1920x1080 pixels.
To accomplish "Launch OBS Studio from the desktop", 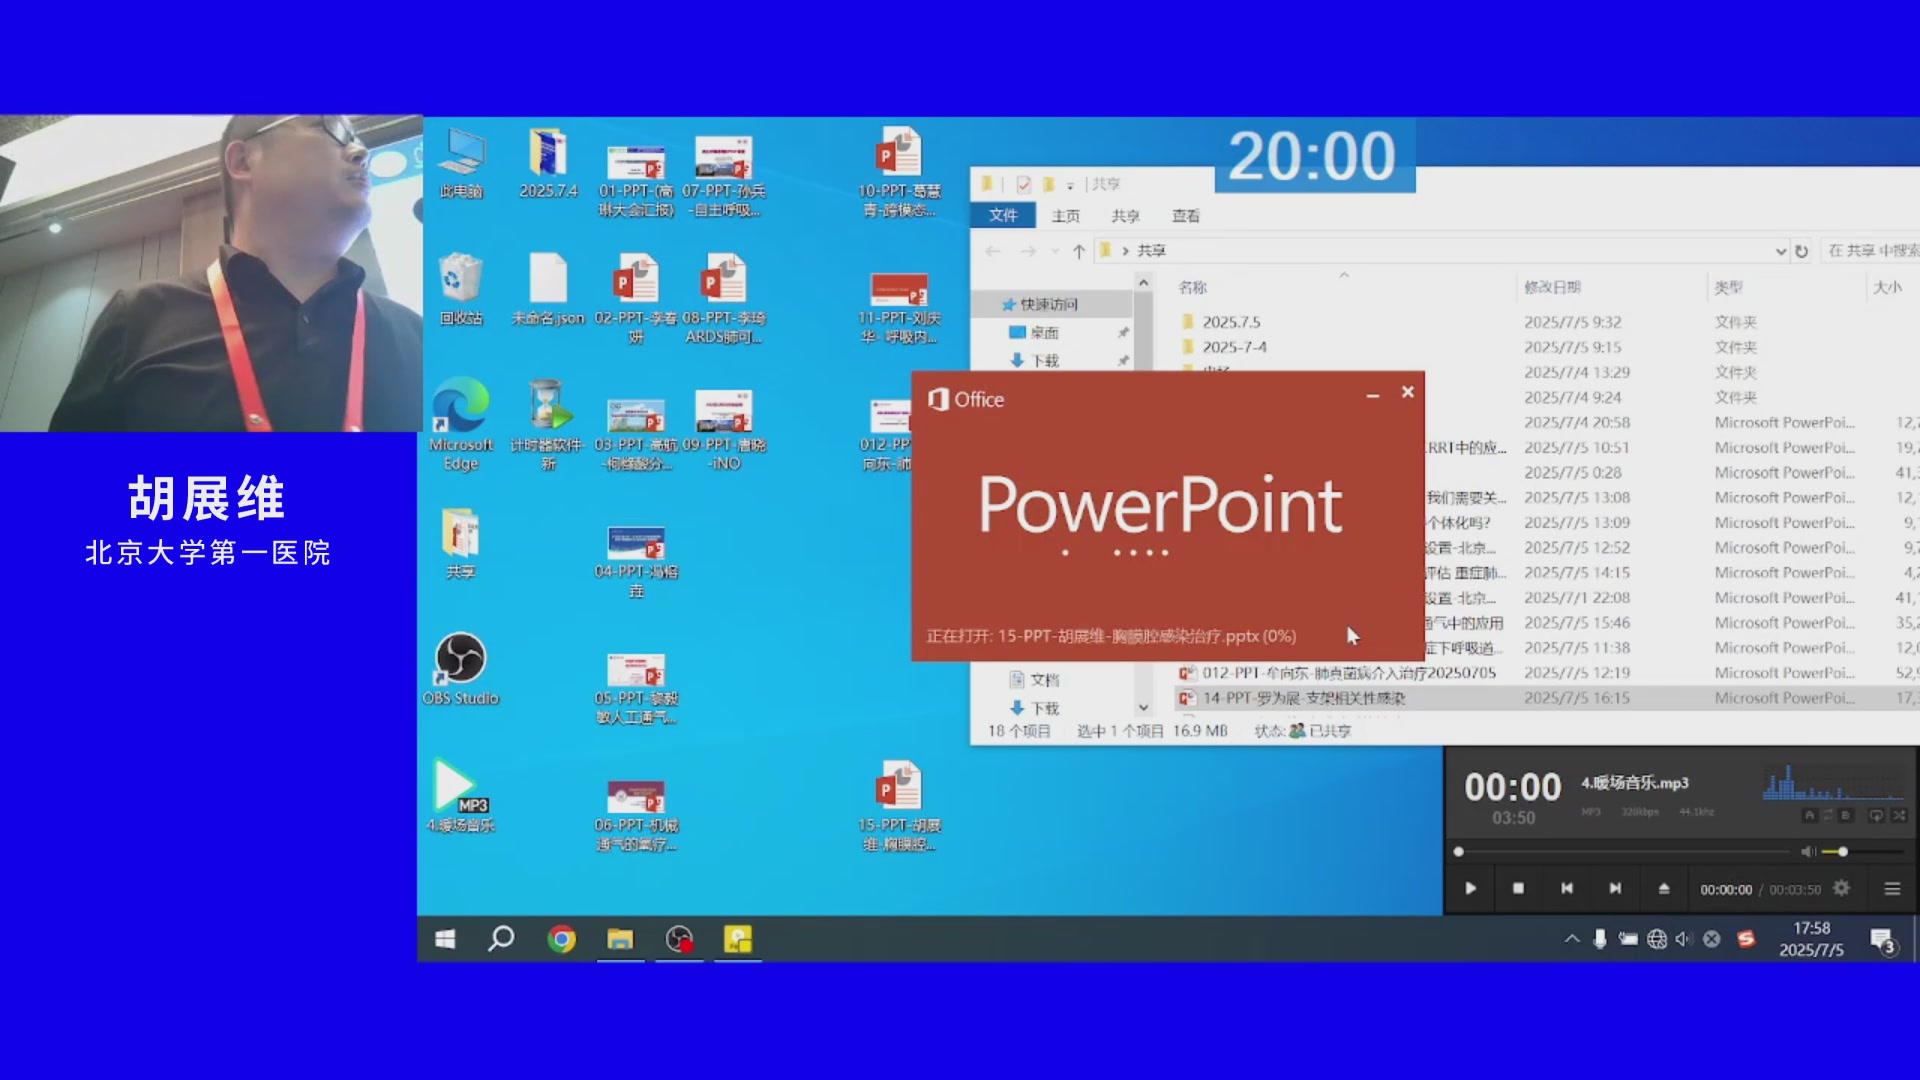I will pos(461,669).
